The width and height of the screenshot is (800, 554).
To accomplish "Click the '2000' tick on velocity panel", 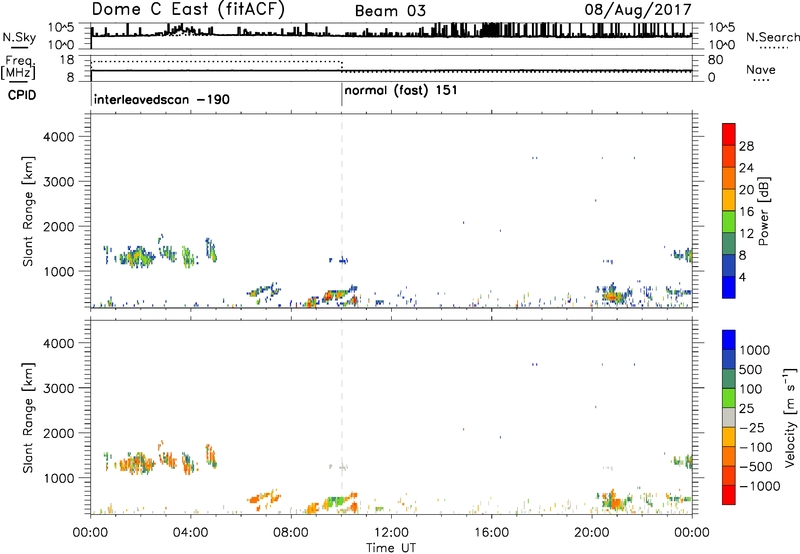I will pyautogui.click(x=58, y=433).
